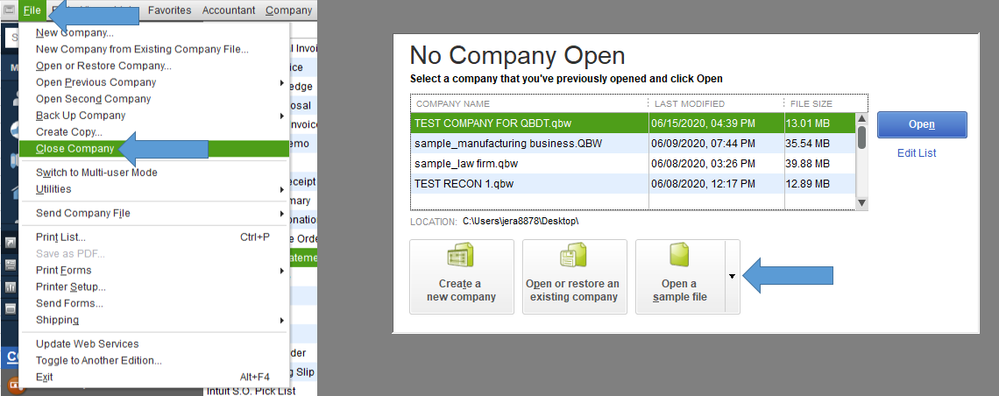Expand the Utilities submenu

[282, 190]
